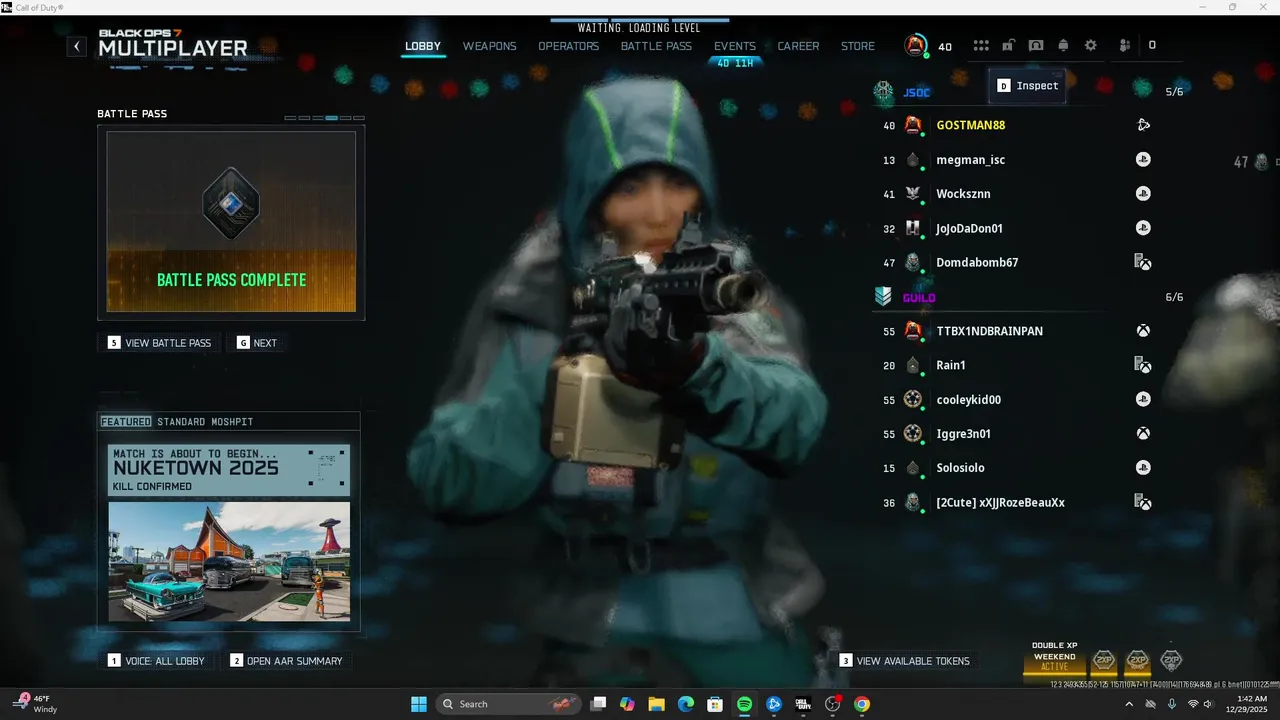
Task: Open Google Chrome from the taskbar
Action: pyautogui.click(x=862, y=704)
